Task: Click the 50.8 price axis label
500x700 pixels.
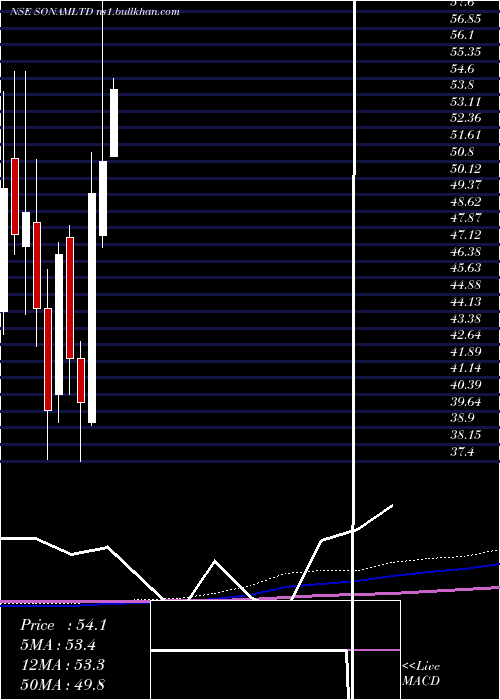Action: point(462,152)
